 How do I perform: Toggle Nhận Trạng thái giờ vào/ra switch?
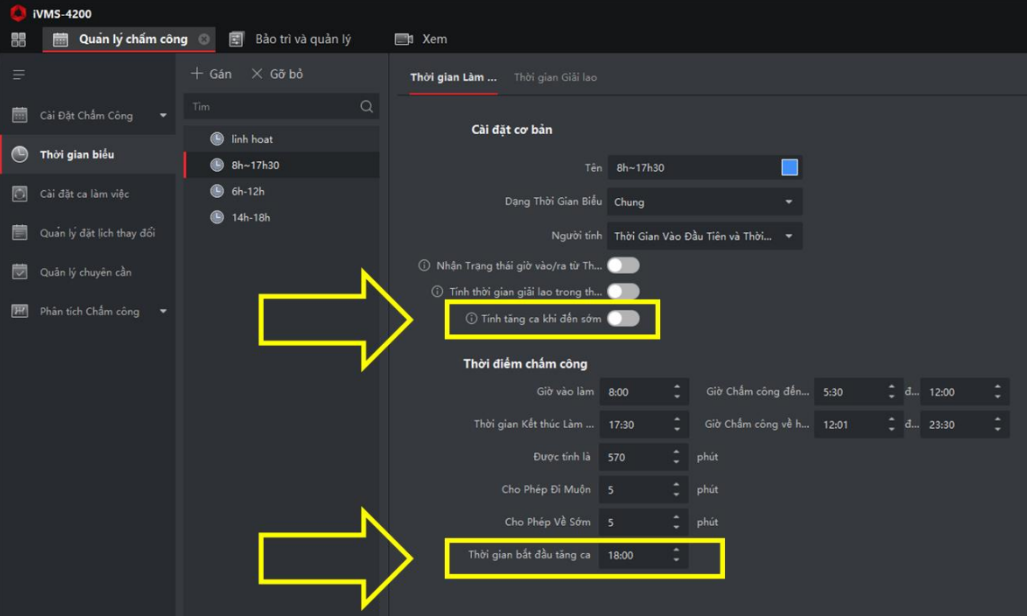[623, 266]
